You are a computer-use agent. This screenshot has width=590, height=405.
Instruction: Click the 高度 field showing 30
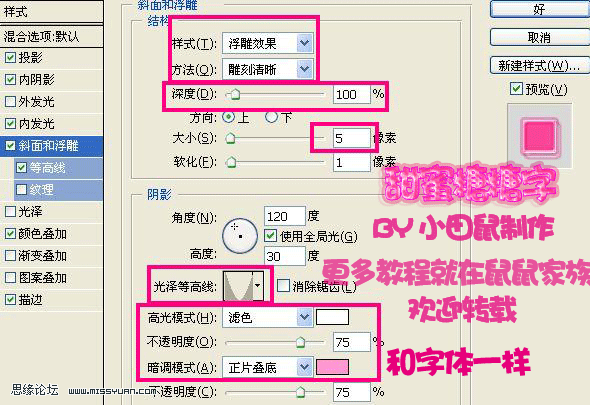point(284,256)
